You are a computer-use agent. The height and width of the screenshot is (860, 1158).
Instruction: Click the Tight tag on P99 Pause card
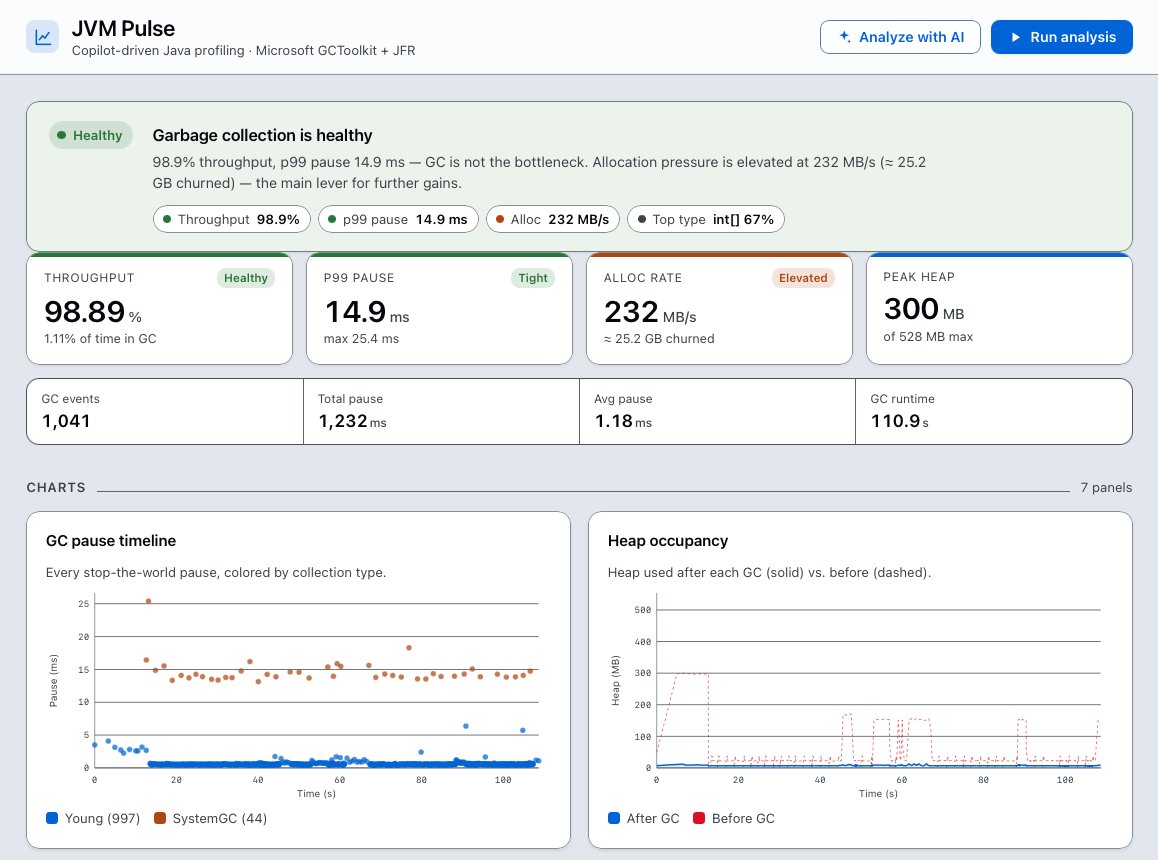pos(532,278)
